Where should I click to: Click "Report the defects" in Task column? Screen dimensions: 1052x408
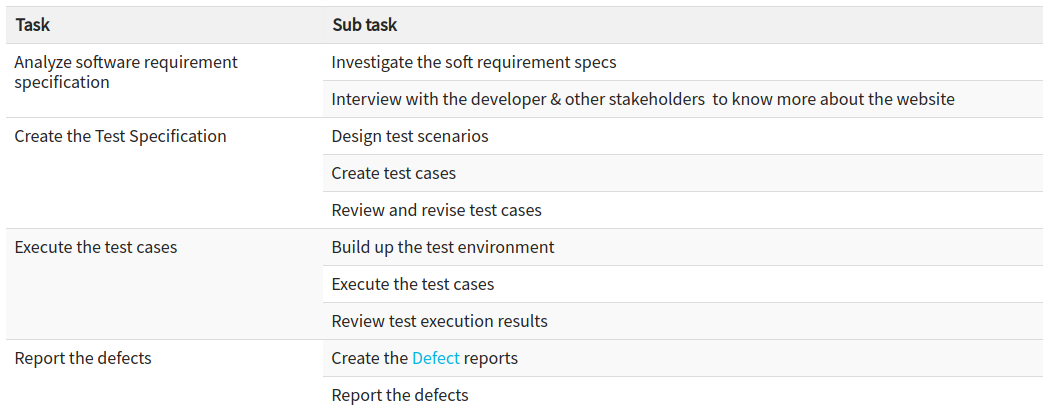tap(83, 358)
